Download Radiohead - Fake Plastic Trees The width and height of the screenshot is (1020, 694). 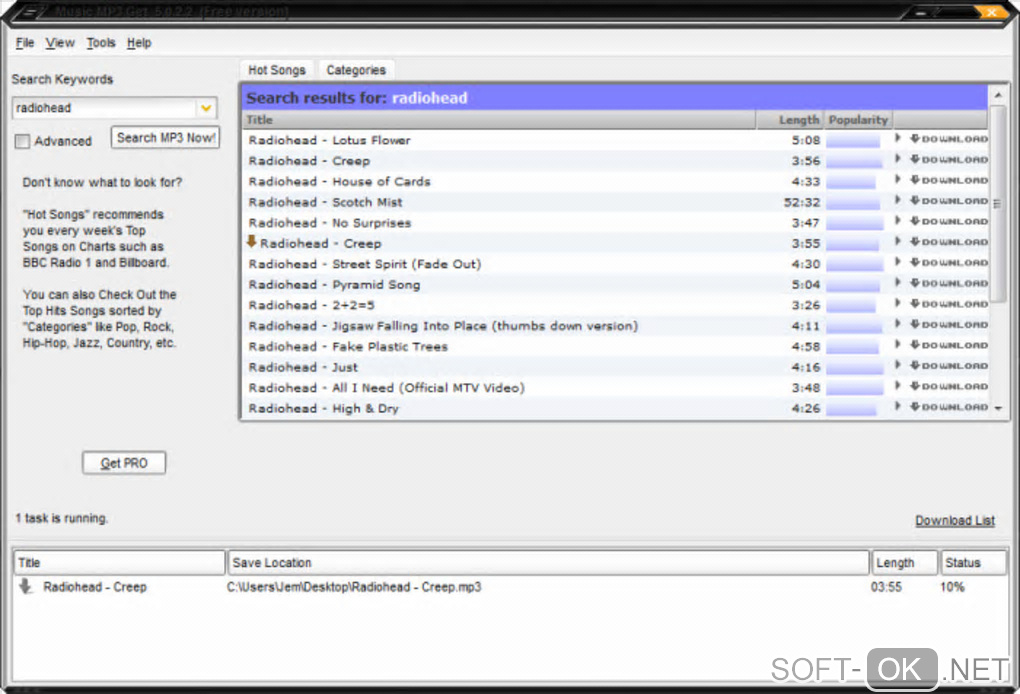[x=948, y=345]
